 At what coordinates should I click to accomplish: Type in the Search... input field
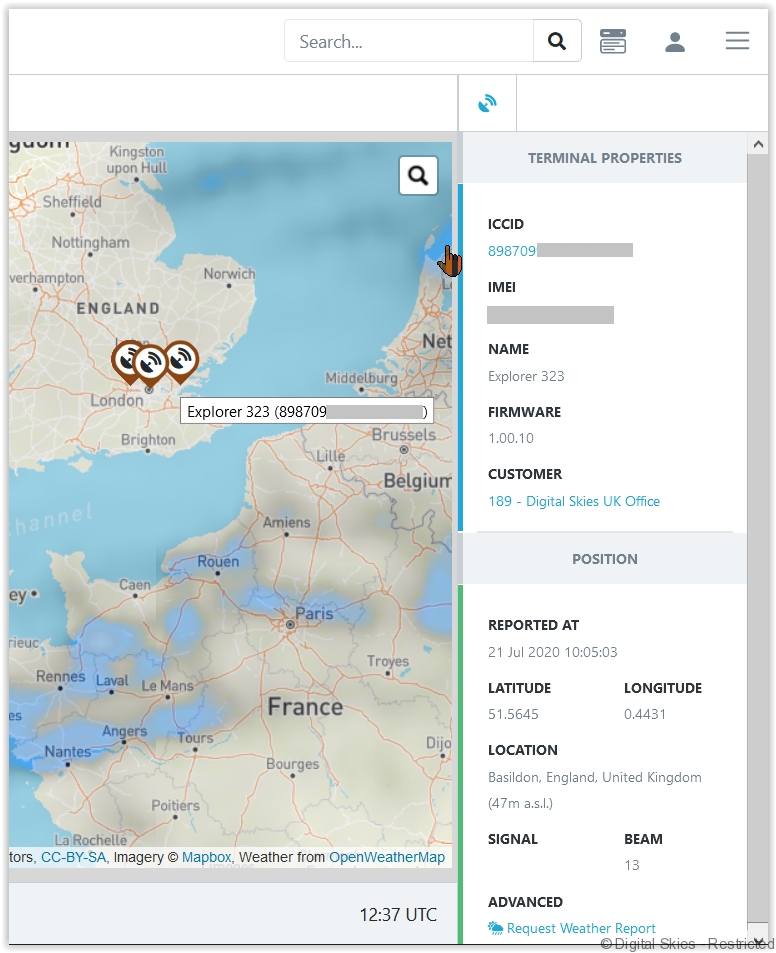tap(410, 42)
